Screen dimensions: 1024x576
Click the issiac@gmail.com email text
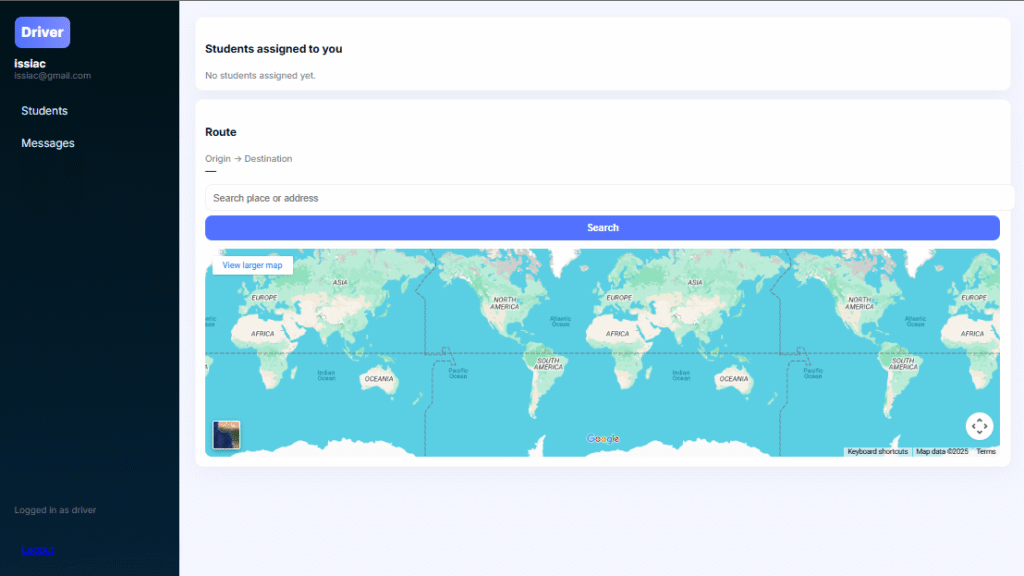pos(52,76)
